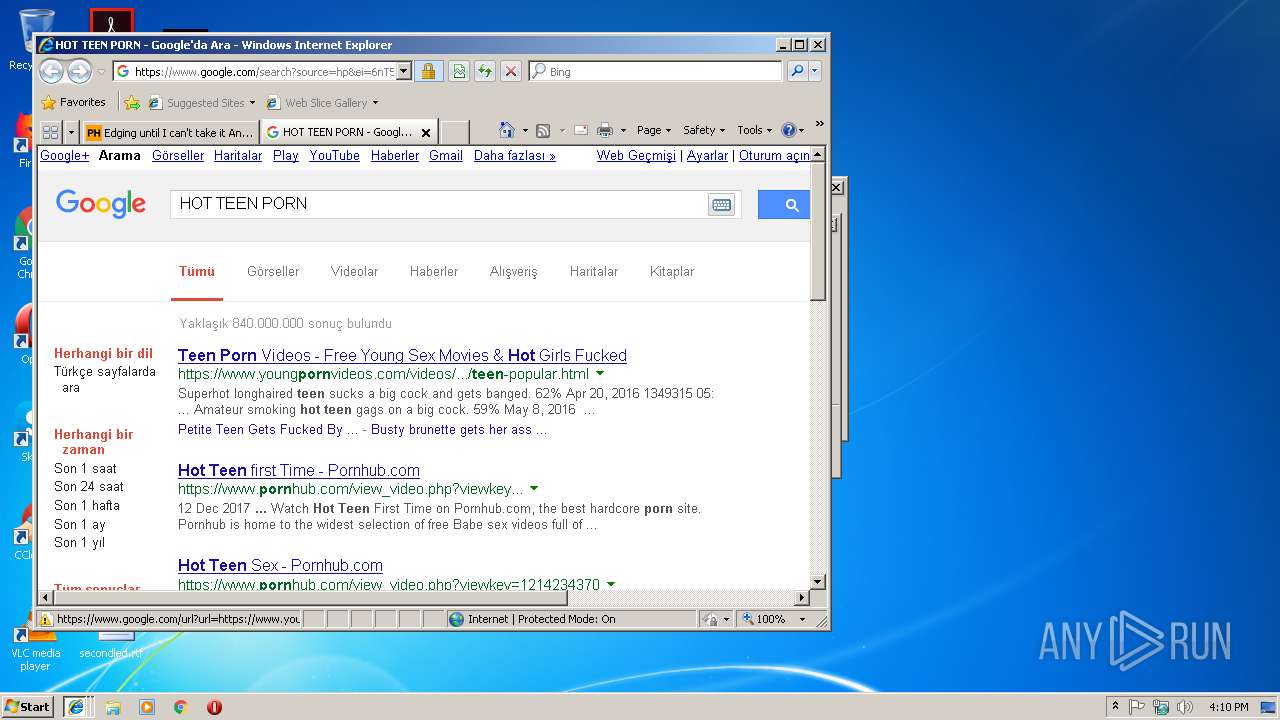The width and height of the screenshot is (1280, 720).
Task: Open the Print options dropdown arrow
Action: click(x=623, y=130)
